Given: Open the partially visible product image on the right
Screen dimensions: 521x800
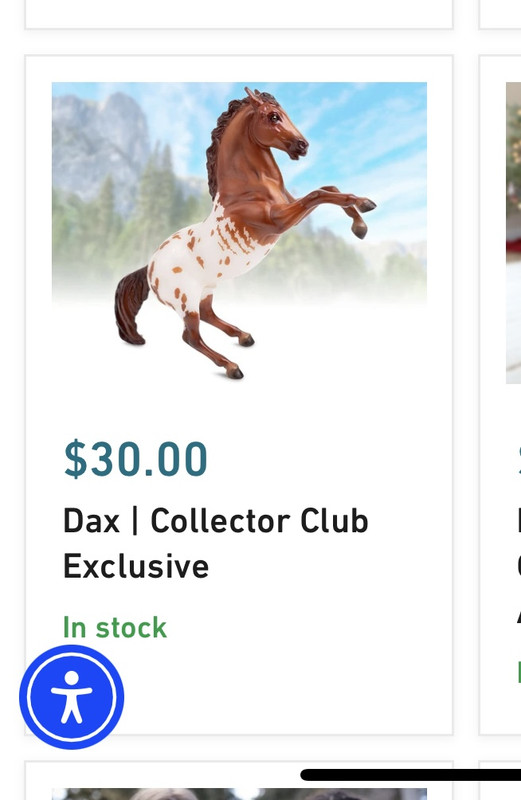Looking at the screenshot, I should coord(513,233).
